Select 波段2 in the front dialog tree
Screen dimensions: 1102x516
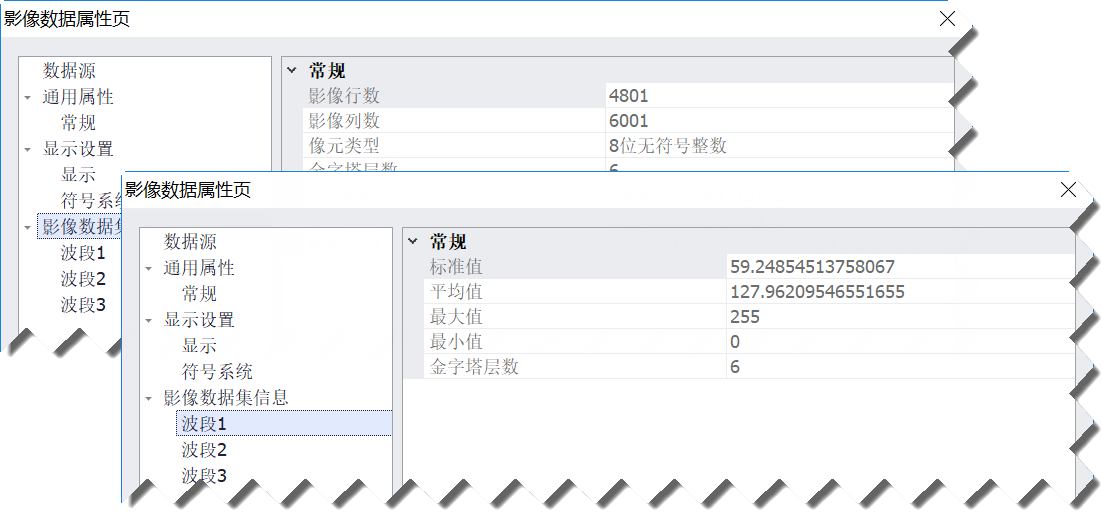coord(204,450)
